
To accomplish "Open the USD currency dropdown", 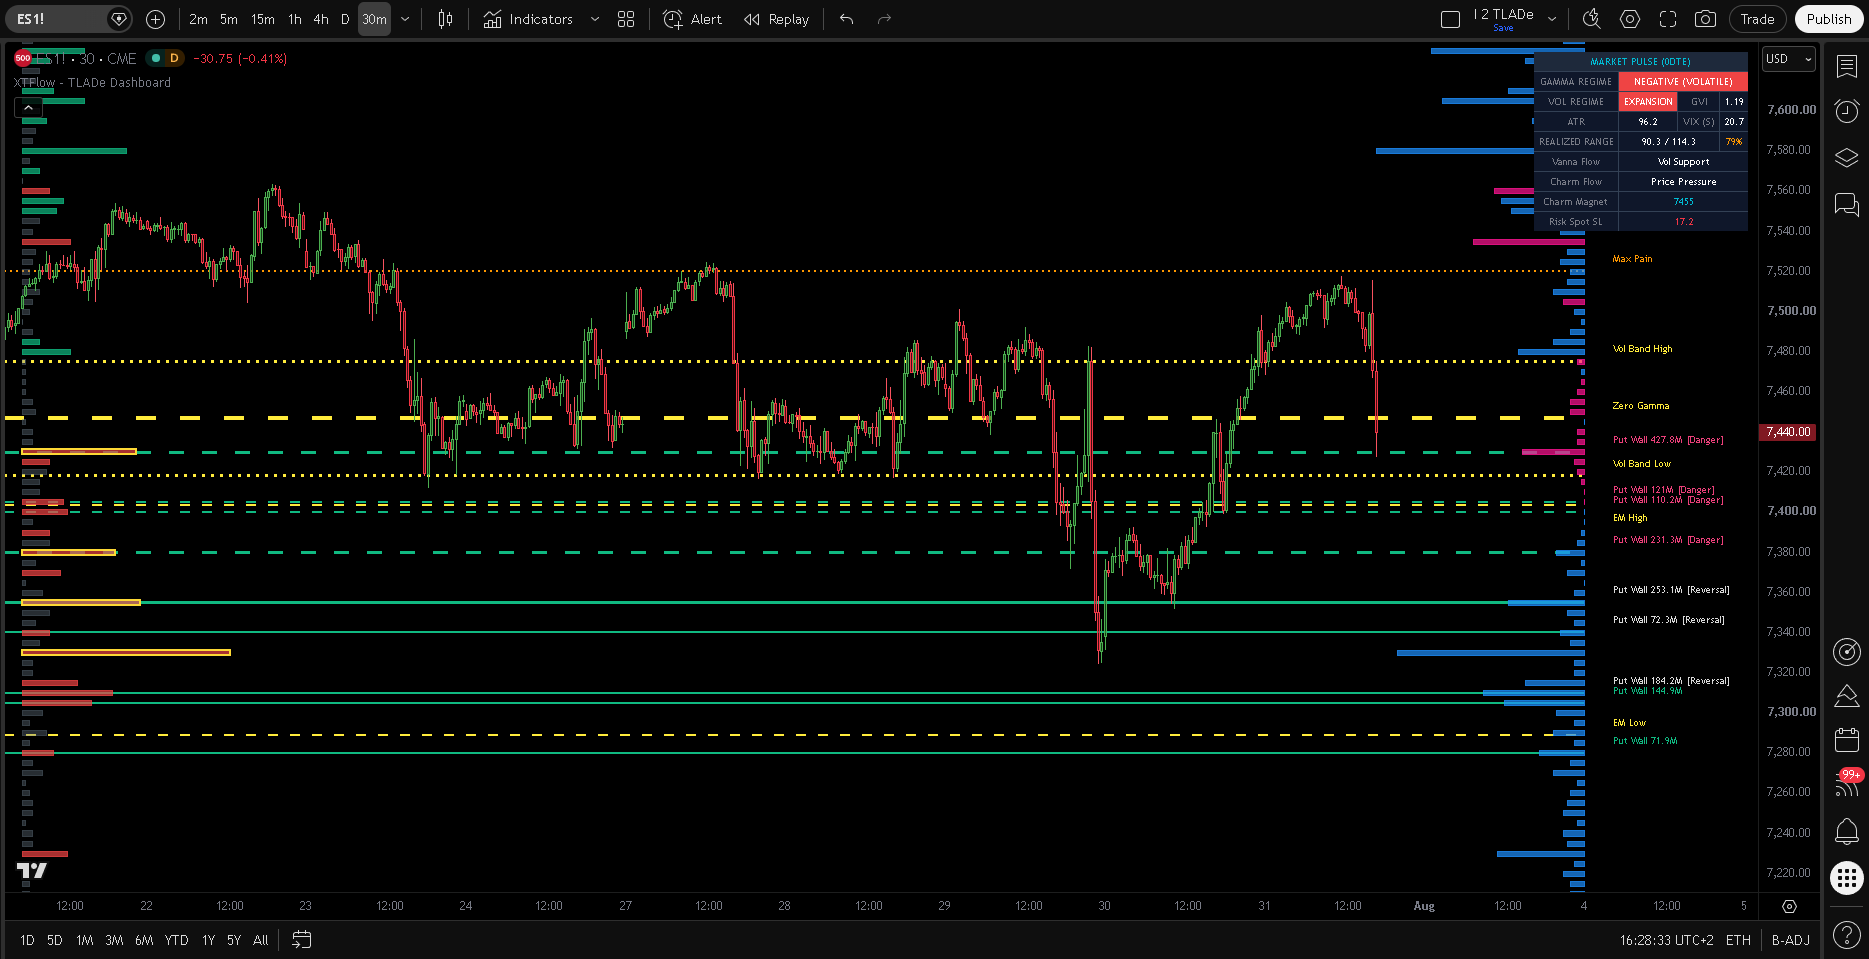I will pos(1788,59).
